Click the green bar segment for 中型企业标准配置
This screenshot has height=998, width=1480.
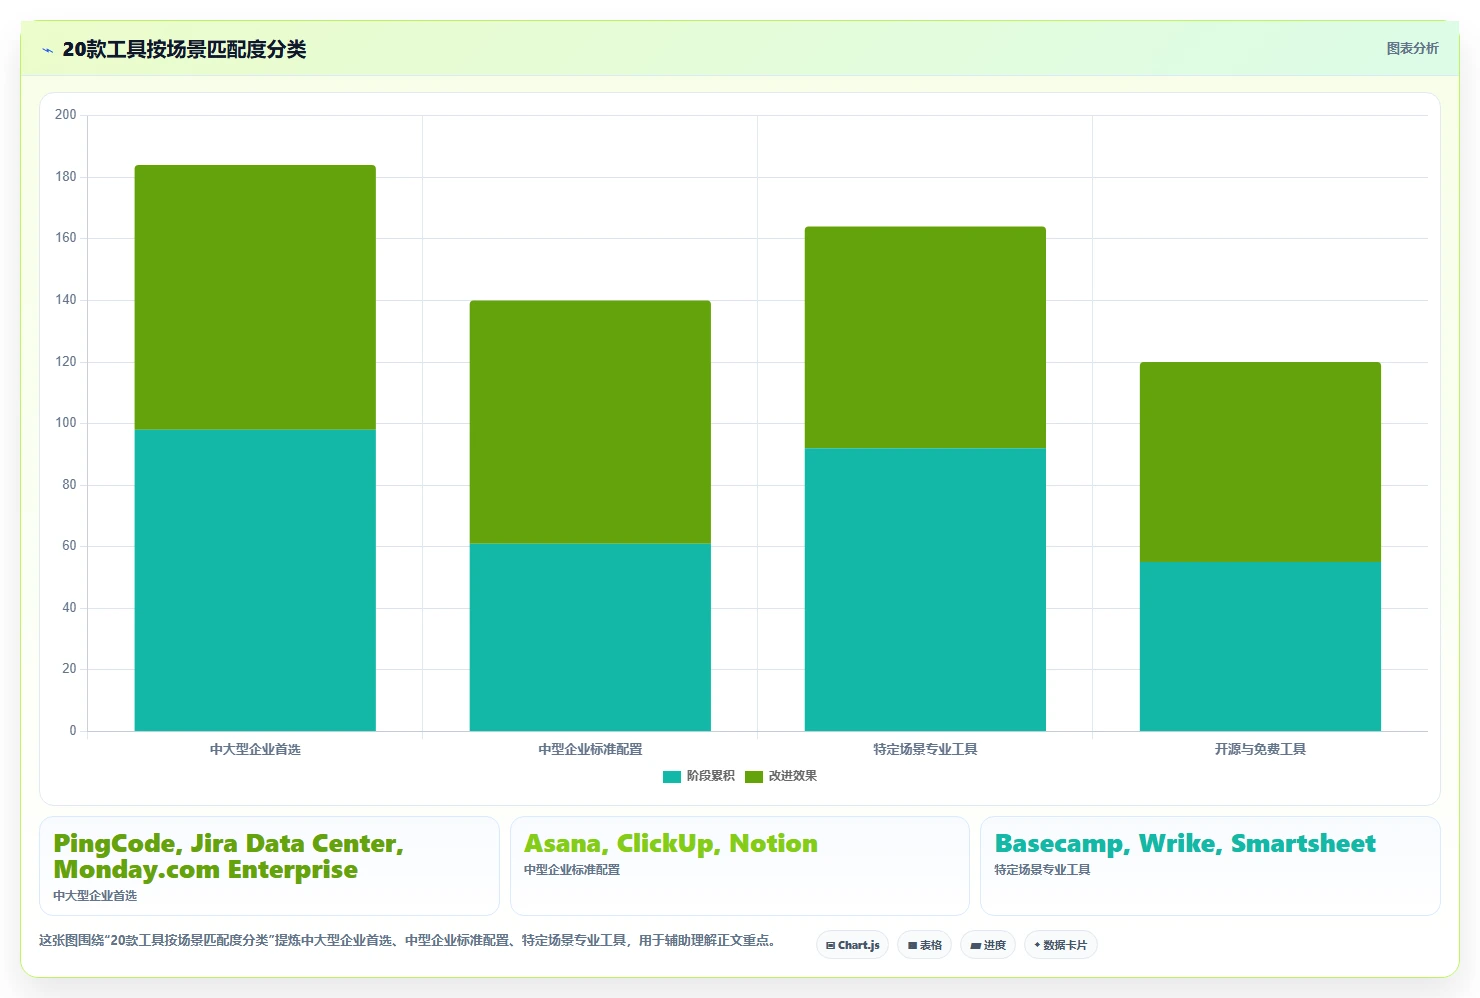tap(590, 422)
